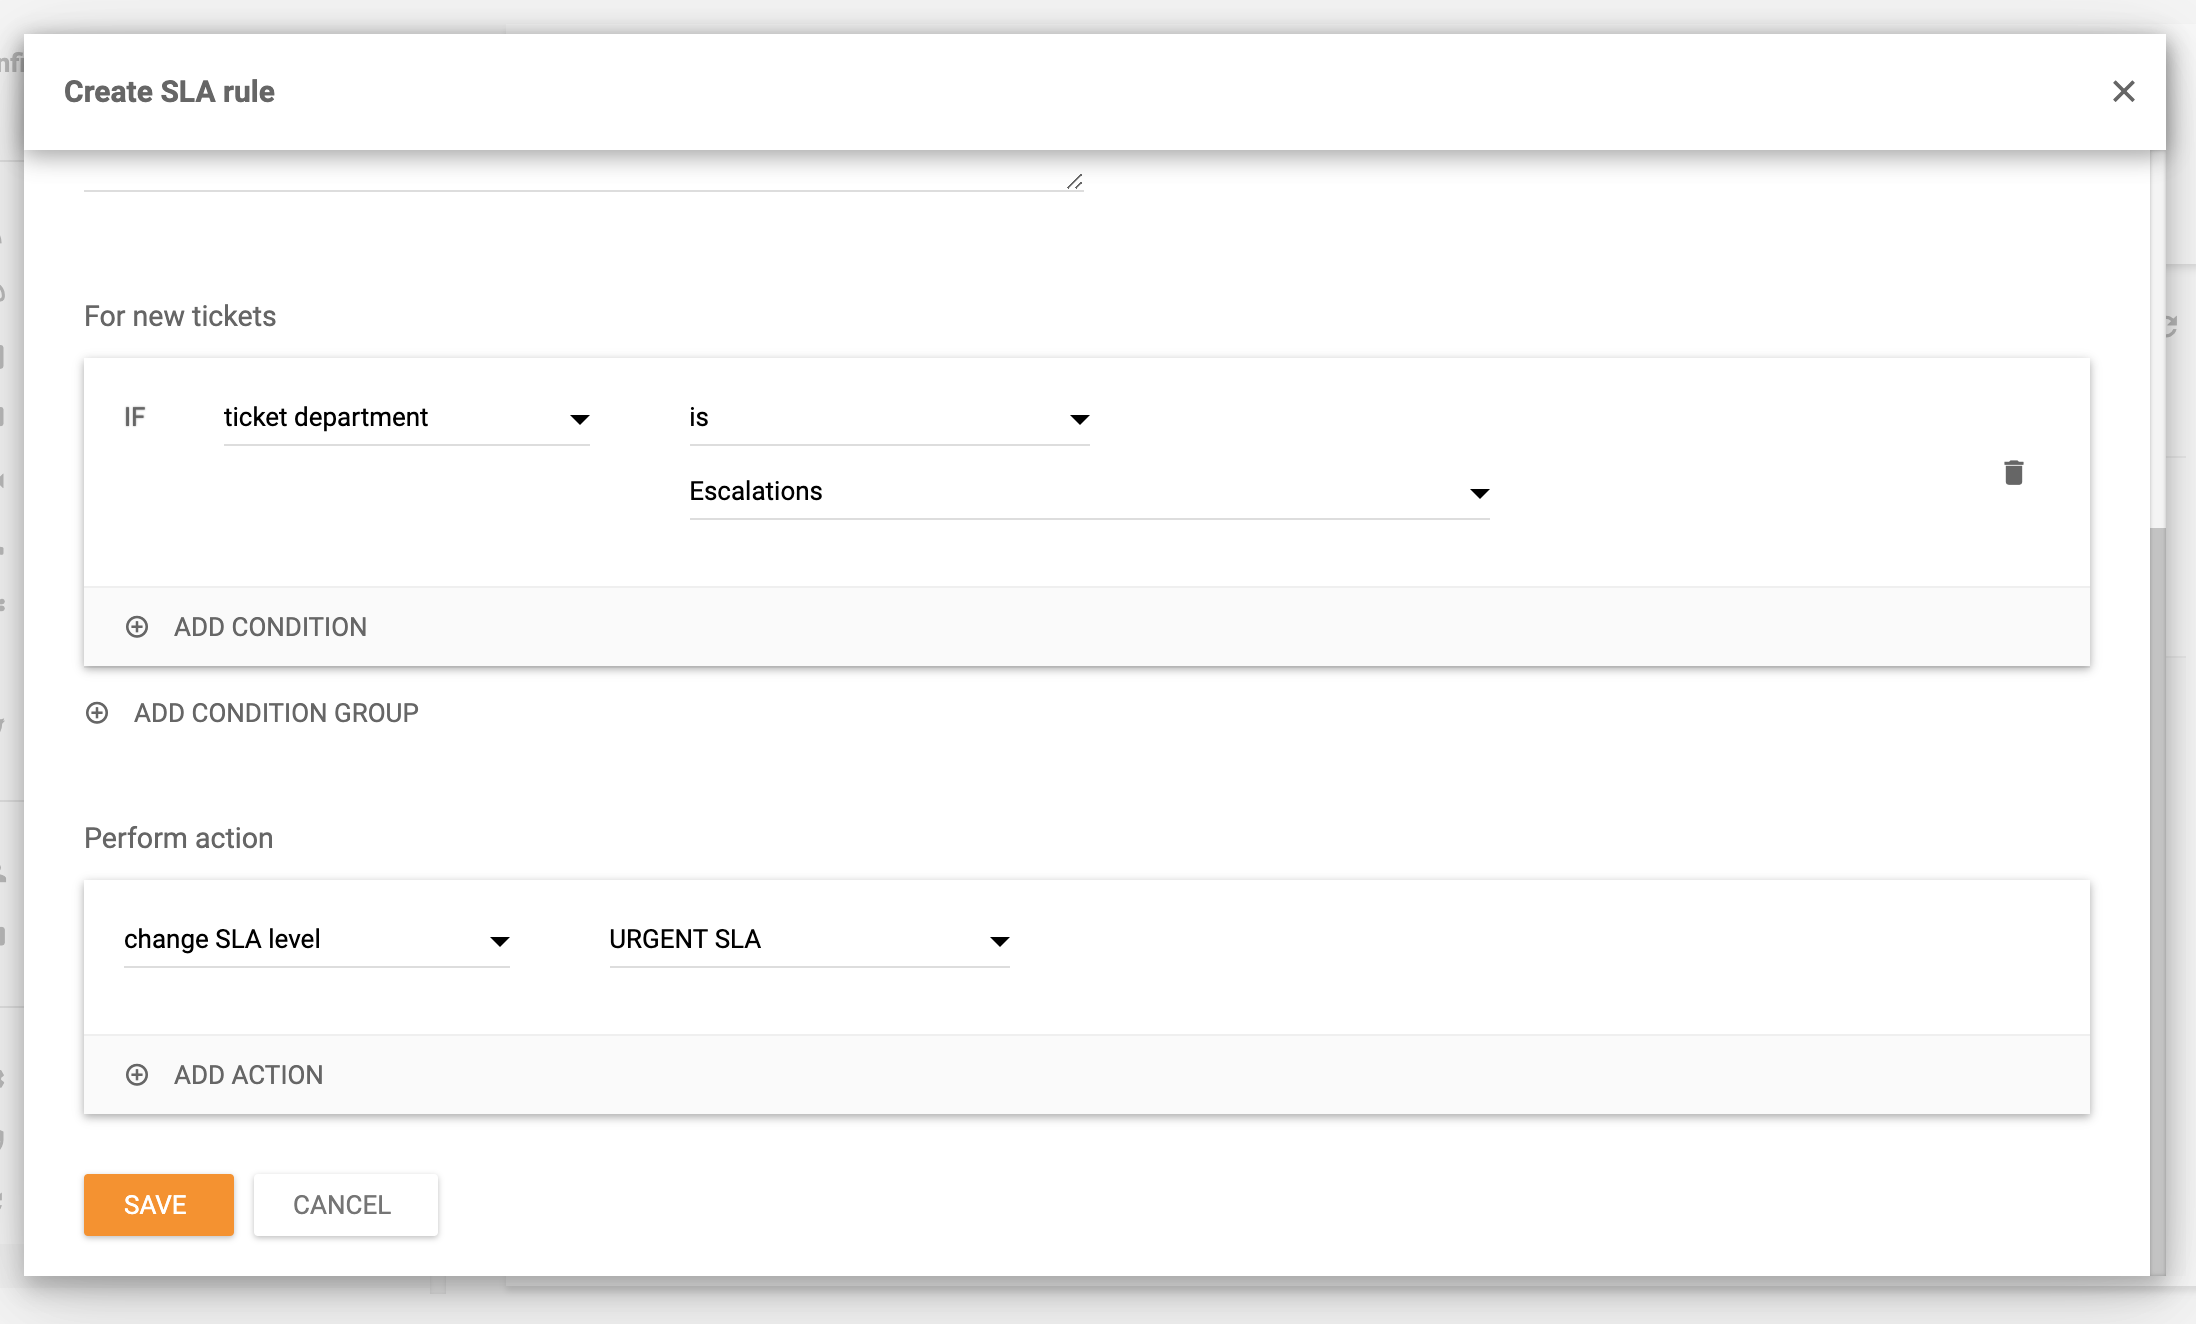Click the ADD ACTION link
This screenshot has width=2196, height=1324.
(x=248, y=1074)
